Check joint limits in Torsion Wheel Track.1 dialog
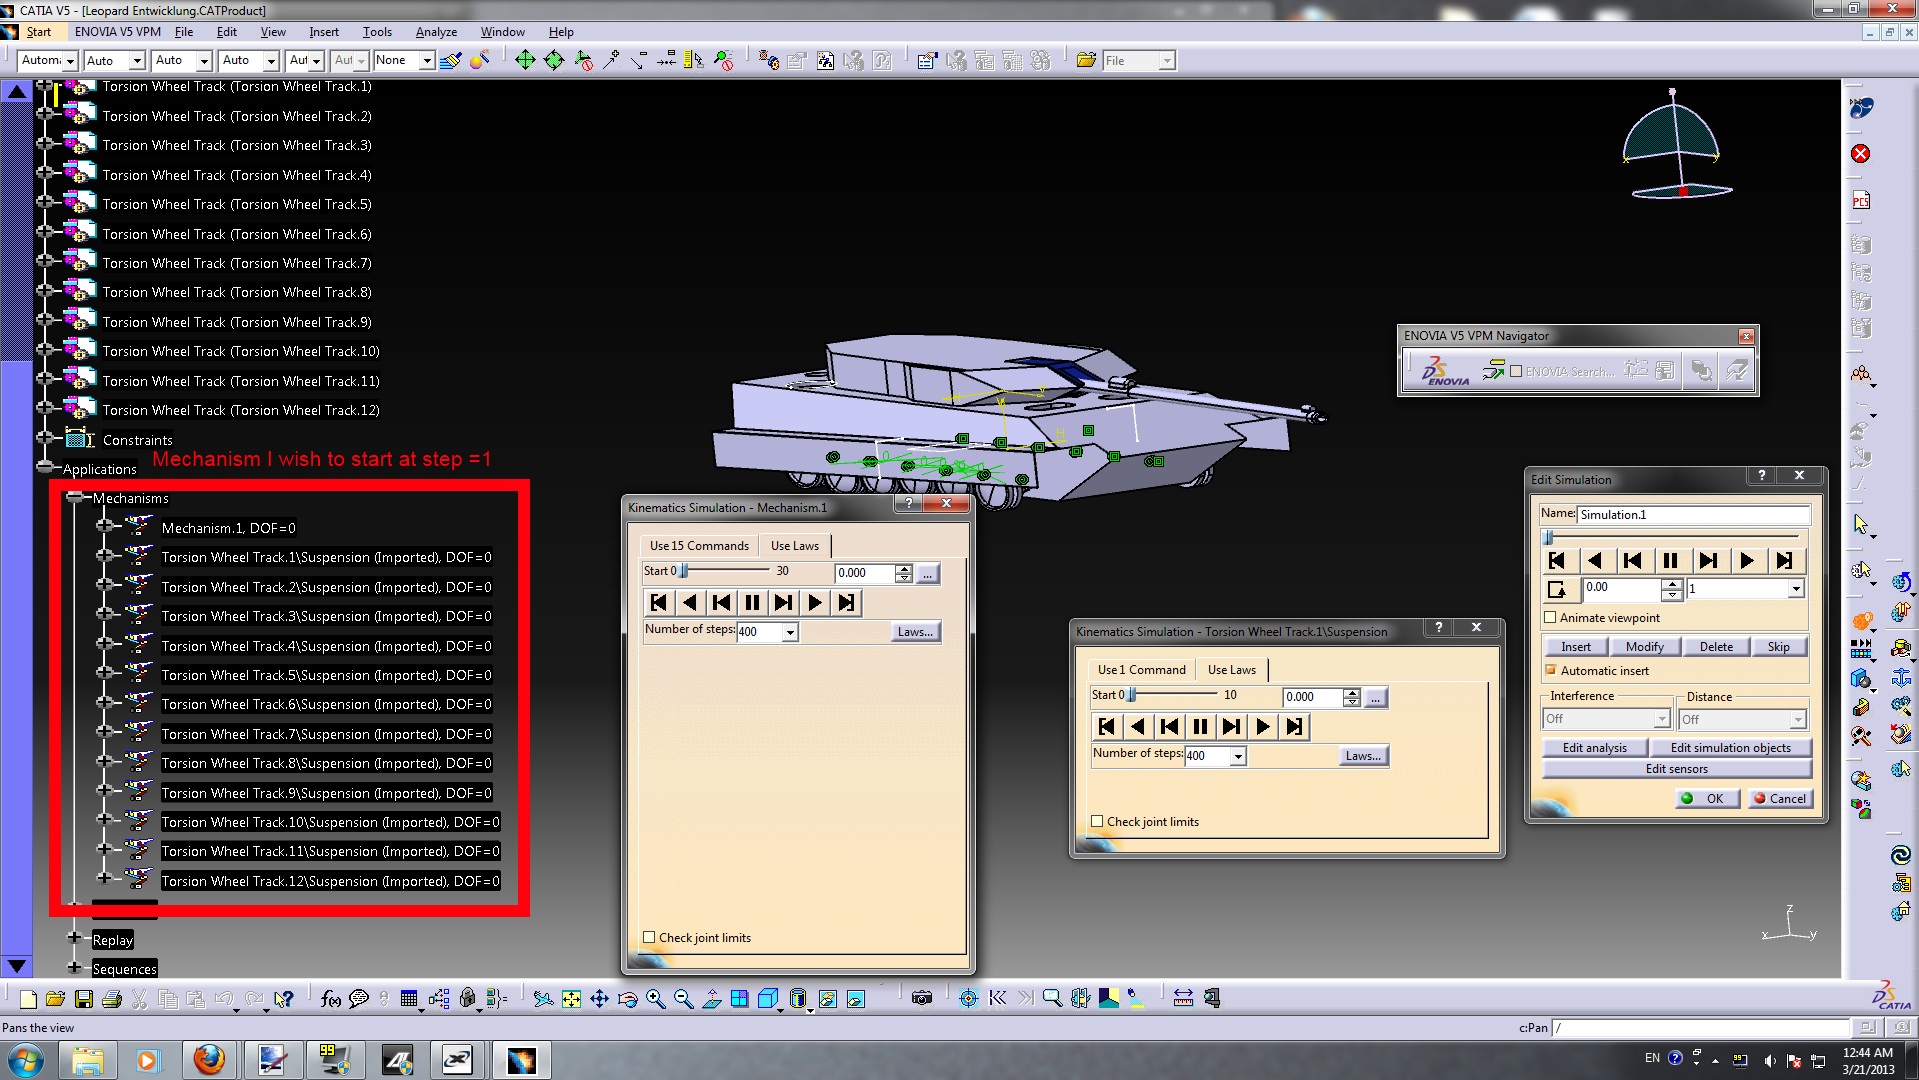This screenshot has height=1080, width=1919. pos(1096,821)
